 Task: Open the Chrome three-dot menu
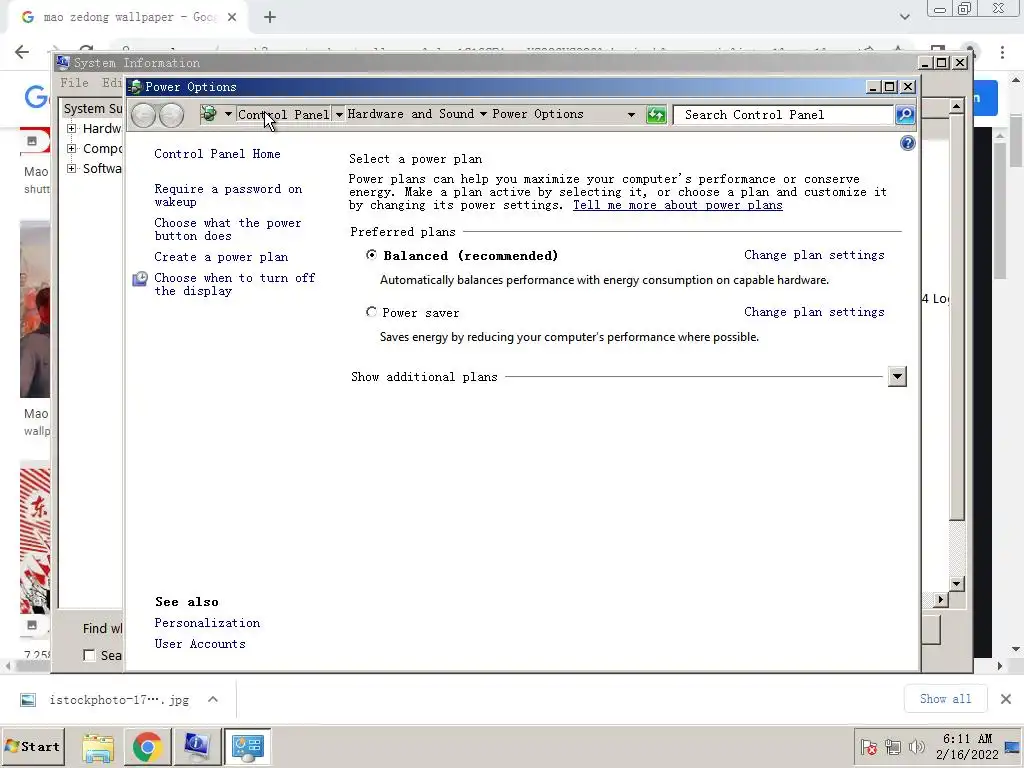[x=1002, y=52]
